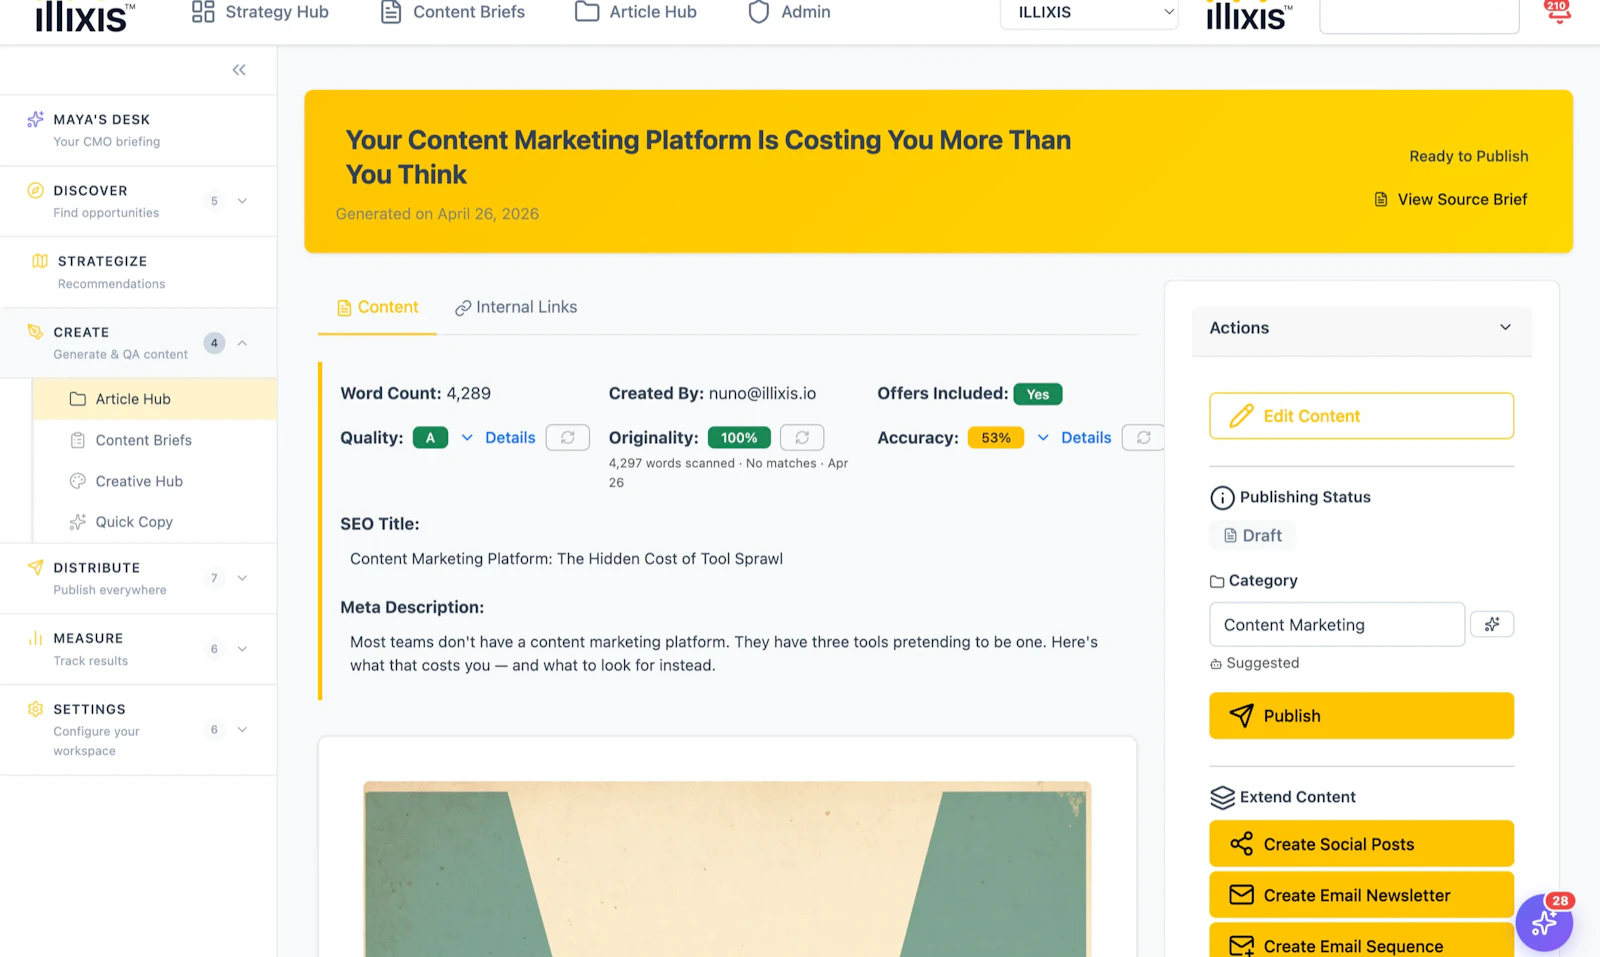Click the article hero image
This screenshot has width=1600, height=957.
(x=727, y=869)
